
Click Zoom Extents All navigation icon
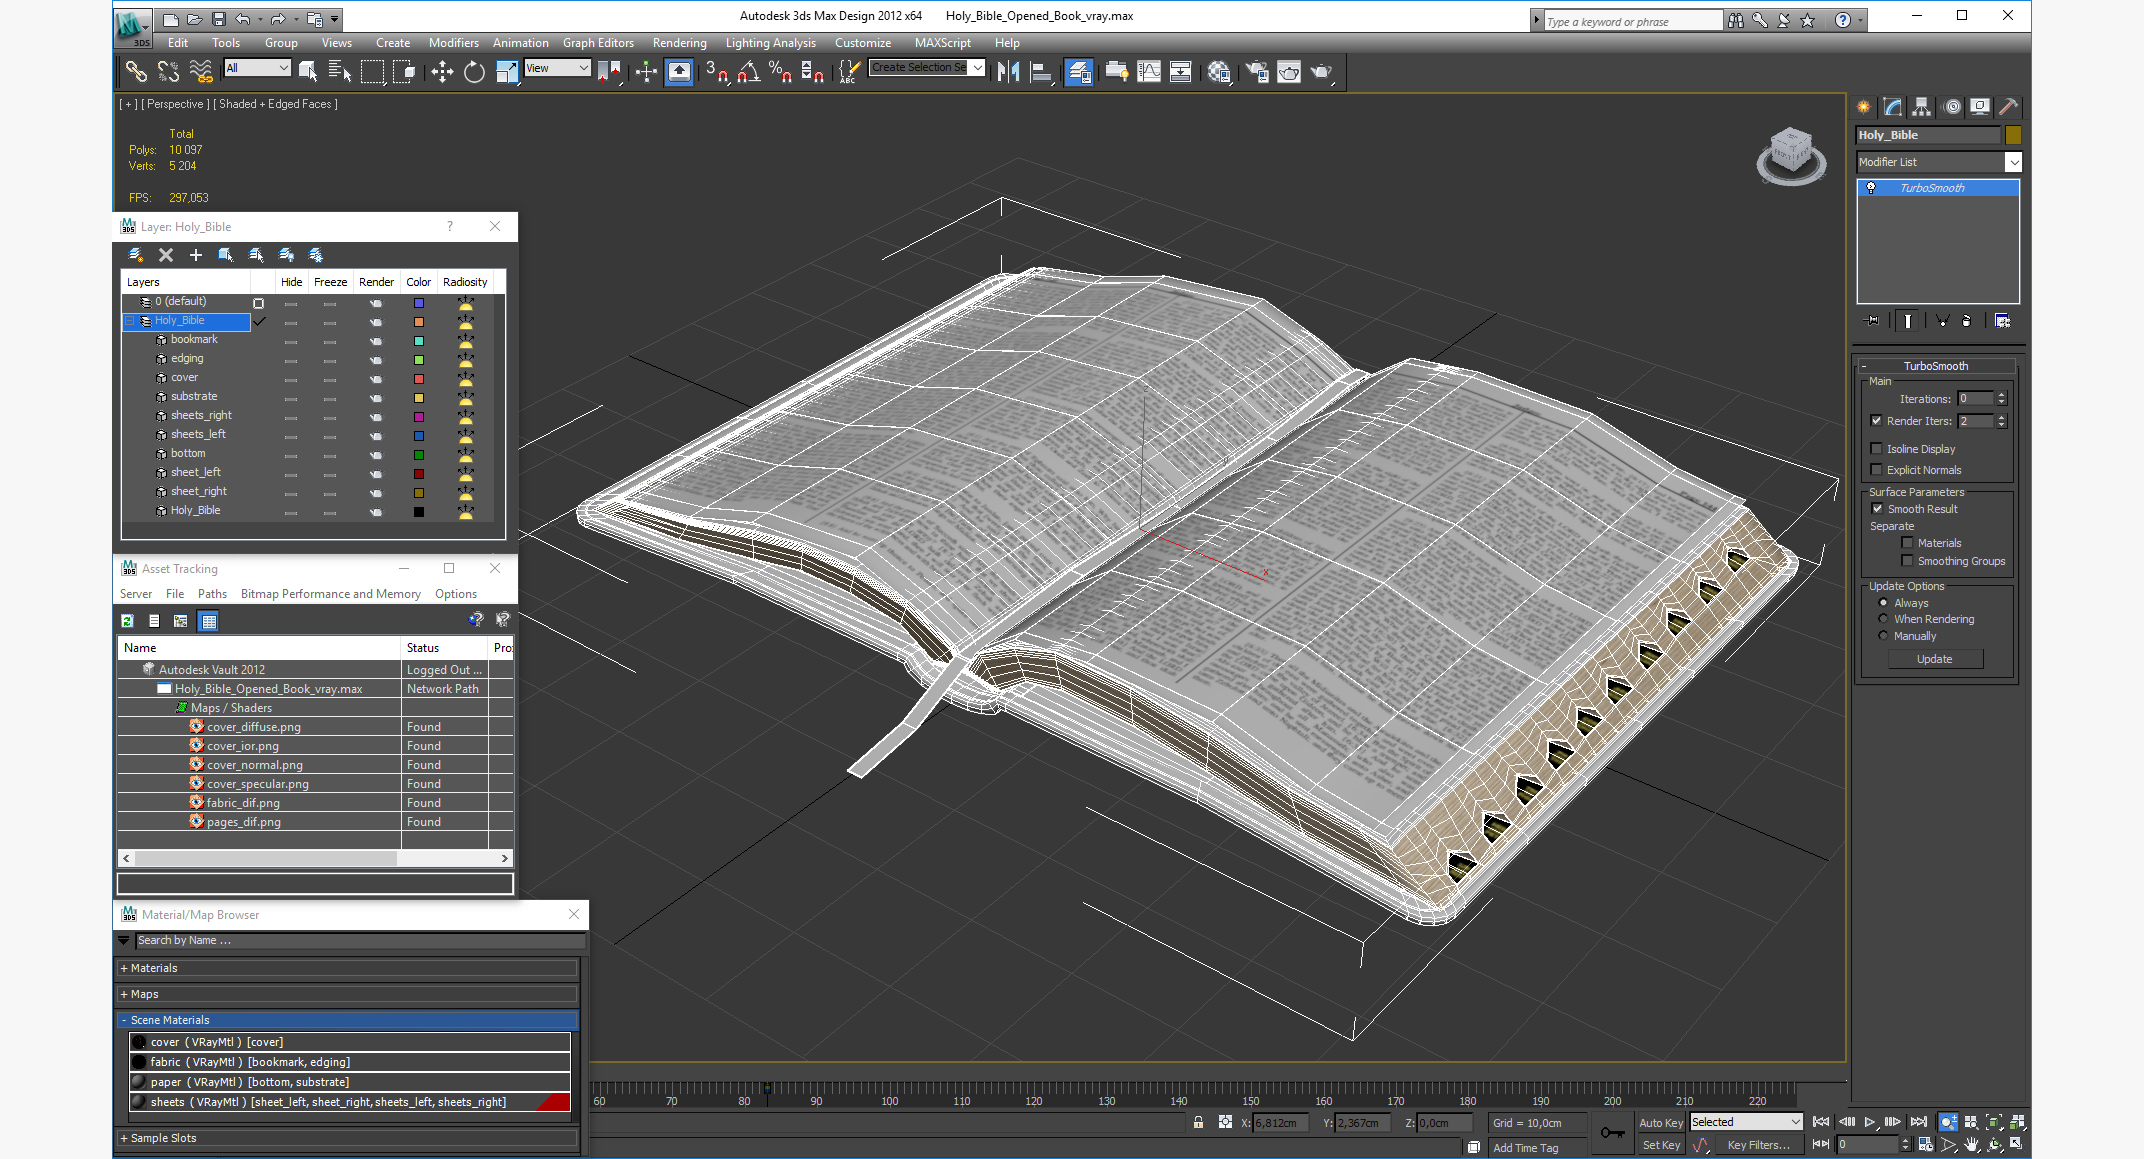pos(2017,1122)
